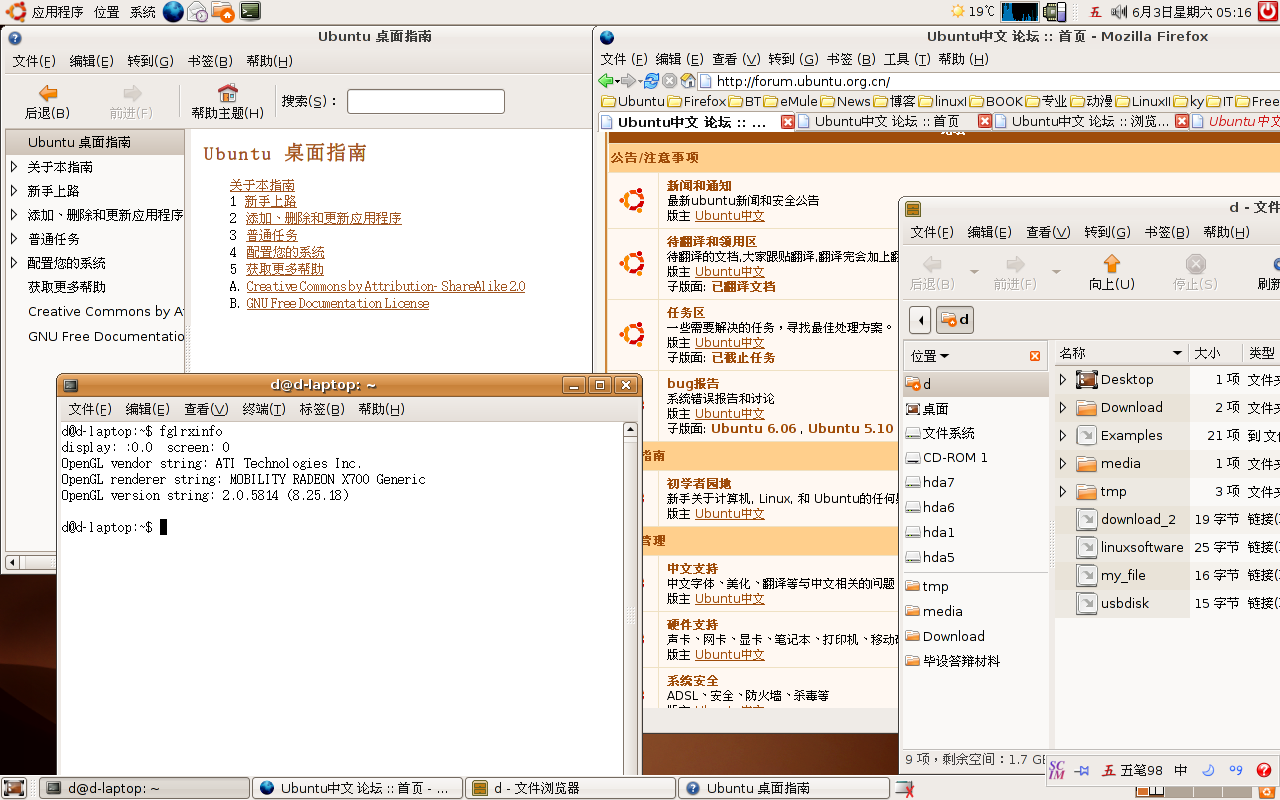Close the first Firefox tab
Screen dimensions: 1280x800
click(x=787, y=122)
